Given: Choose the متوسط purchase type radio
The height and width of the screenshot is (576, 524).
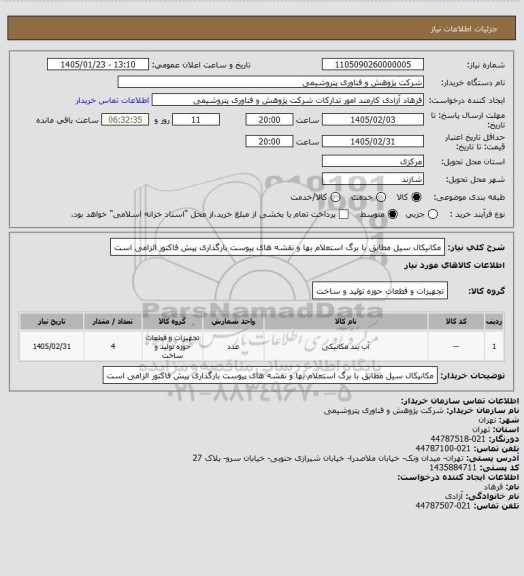Looking at the screenshot, I should (x=393, y=214).
